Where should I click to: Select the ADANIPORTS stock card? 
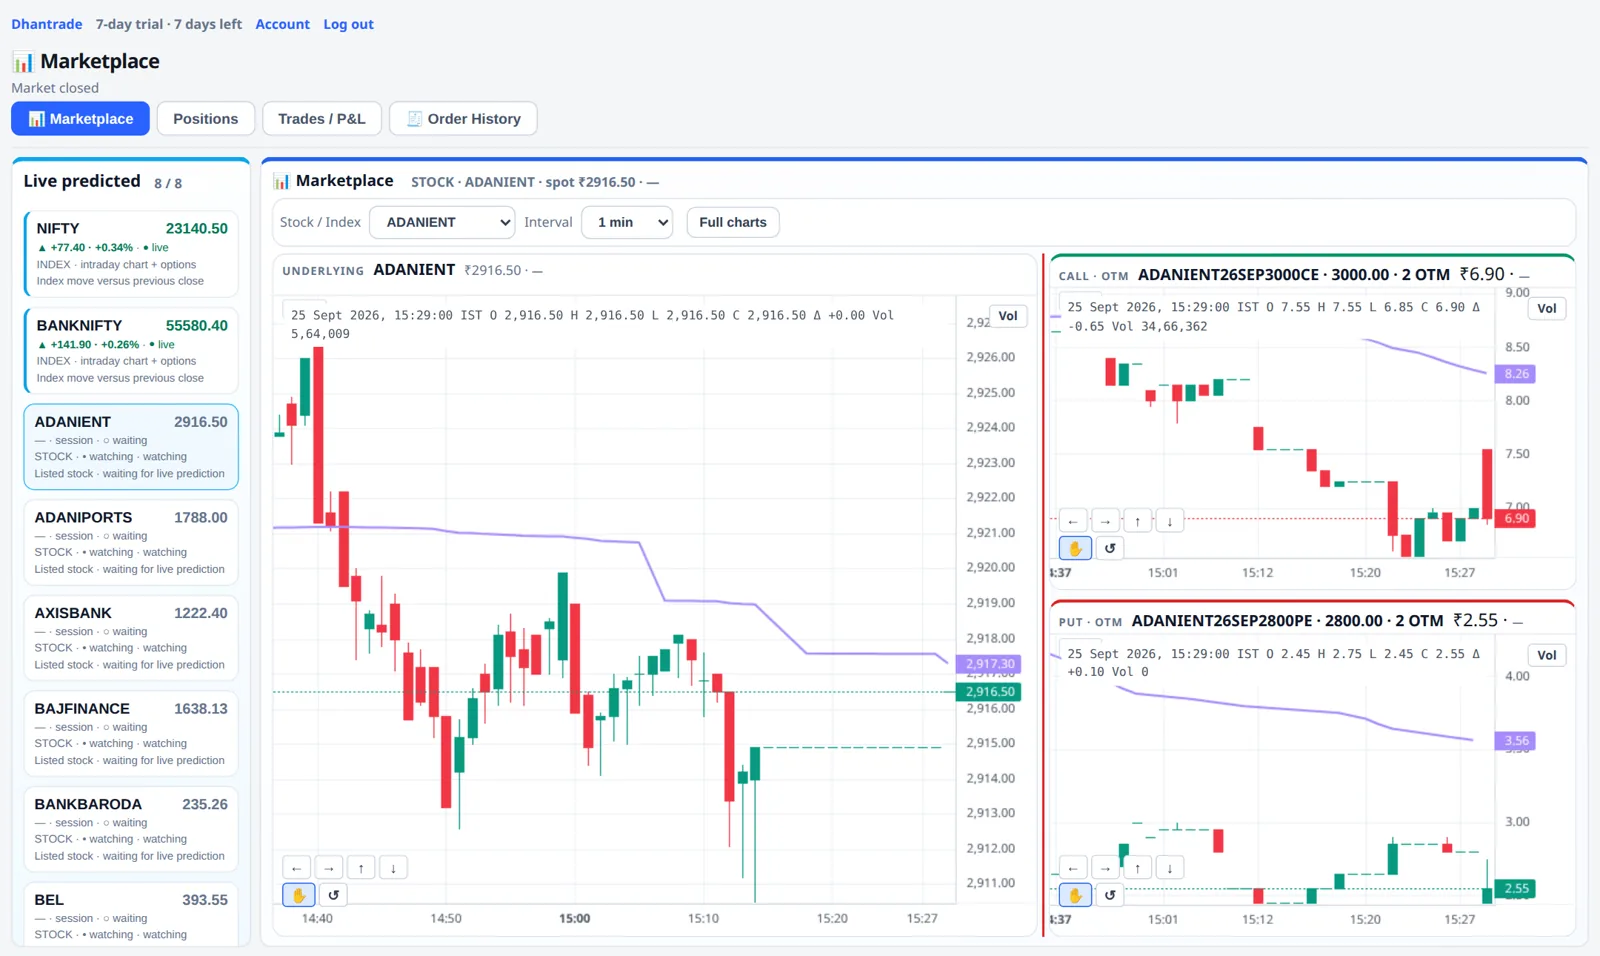point(131,542)
